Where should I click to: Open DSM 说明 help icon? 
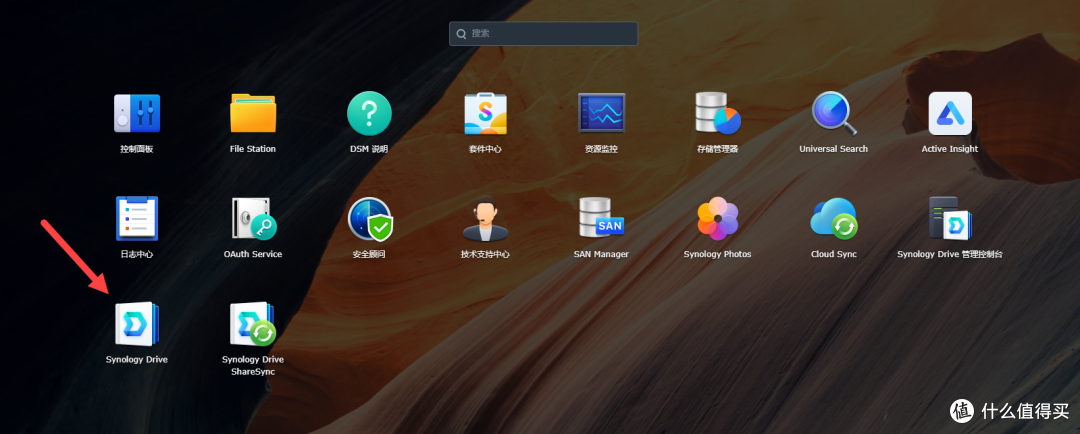(369, 114)
